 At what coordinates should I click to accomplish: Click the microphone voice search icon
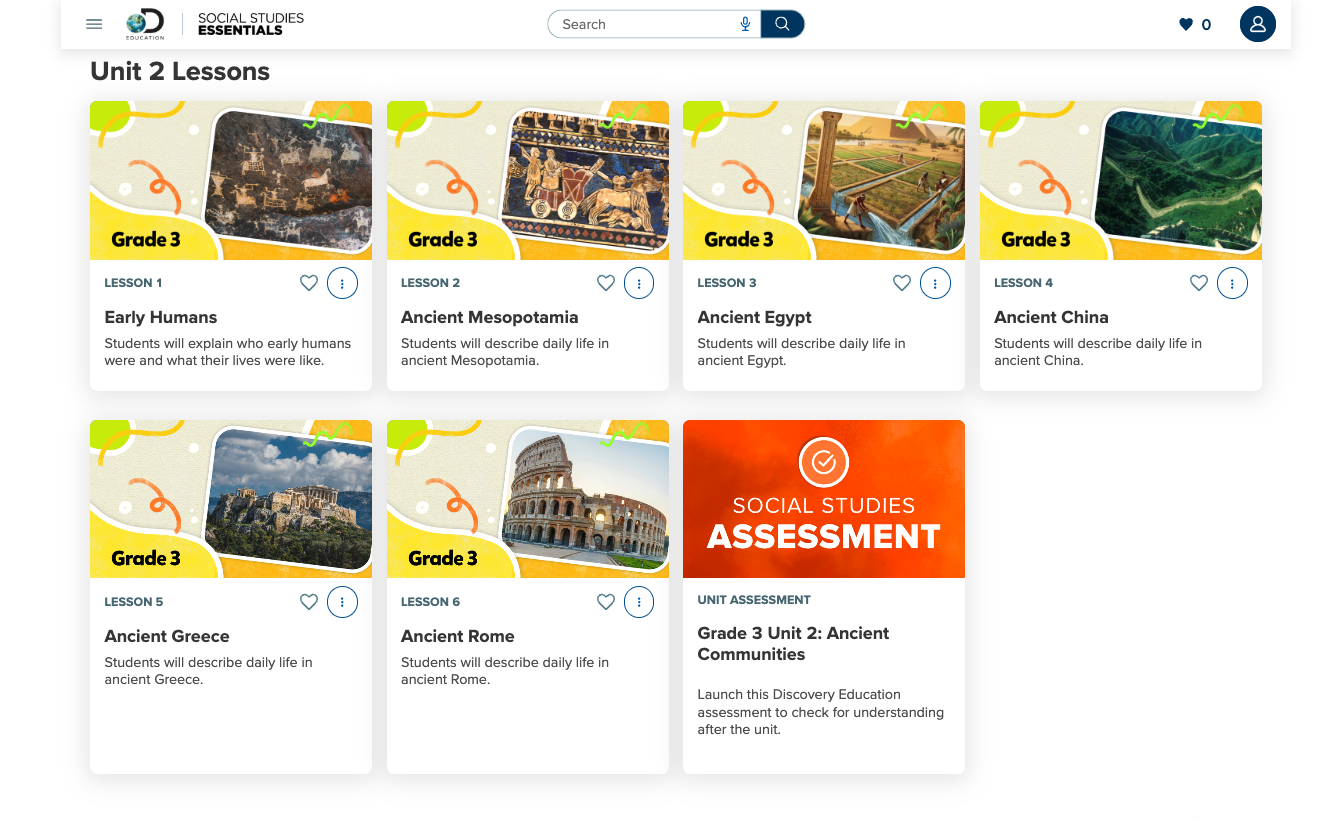(745, 24)
